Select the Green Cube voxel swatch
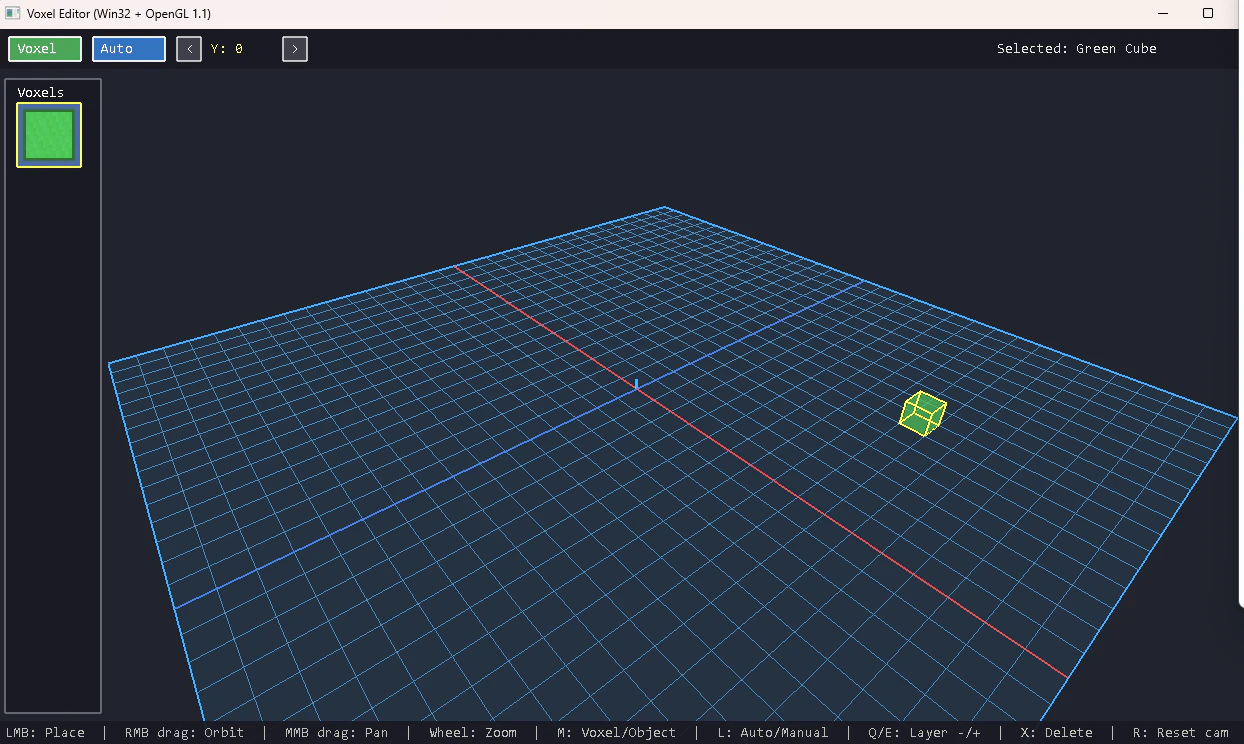 49,135
